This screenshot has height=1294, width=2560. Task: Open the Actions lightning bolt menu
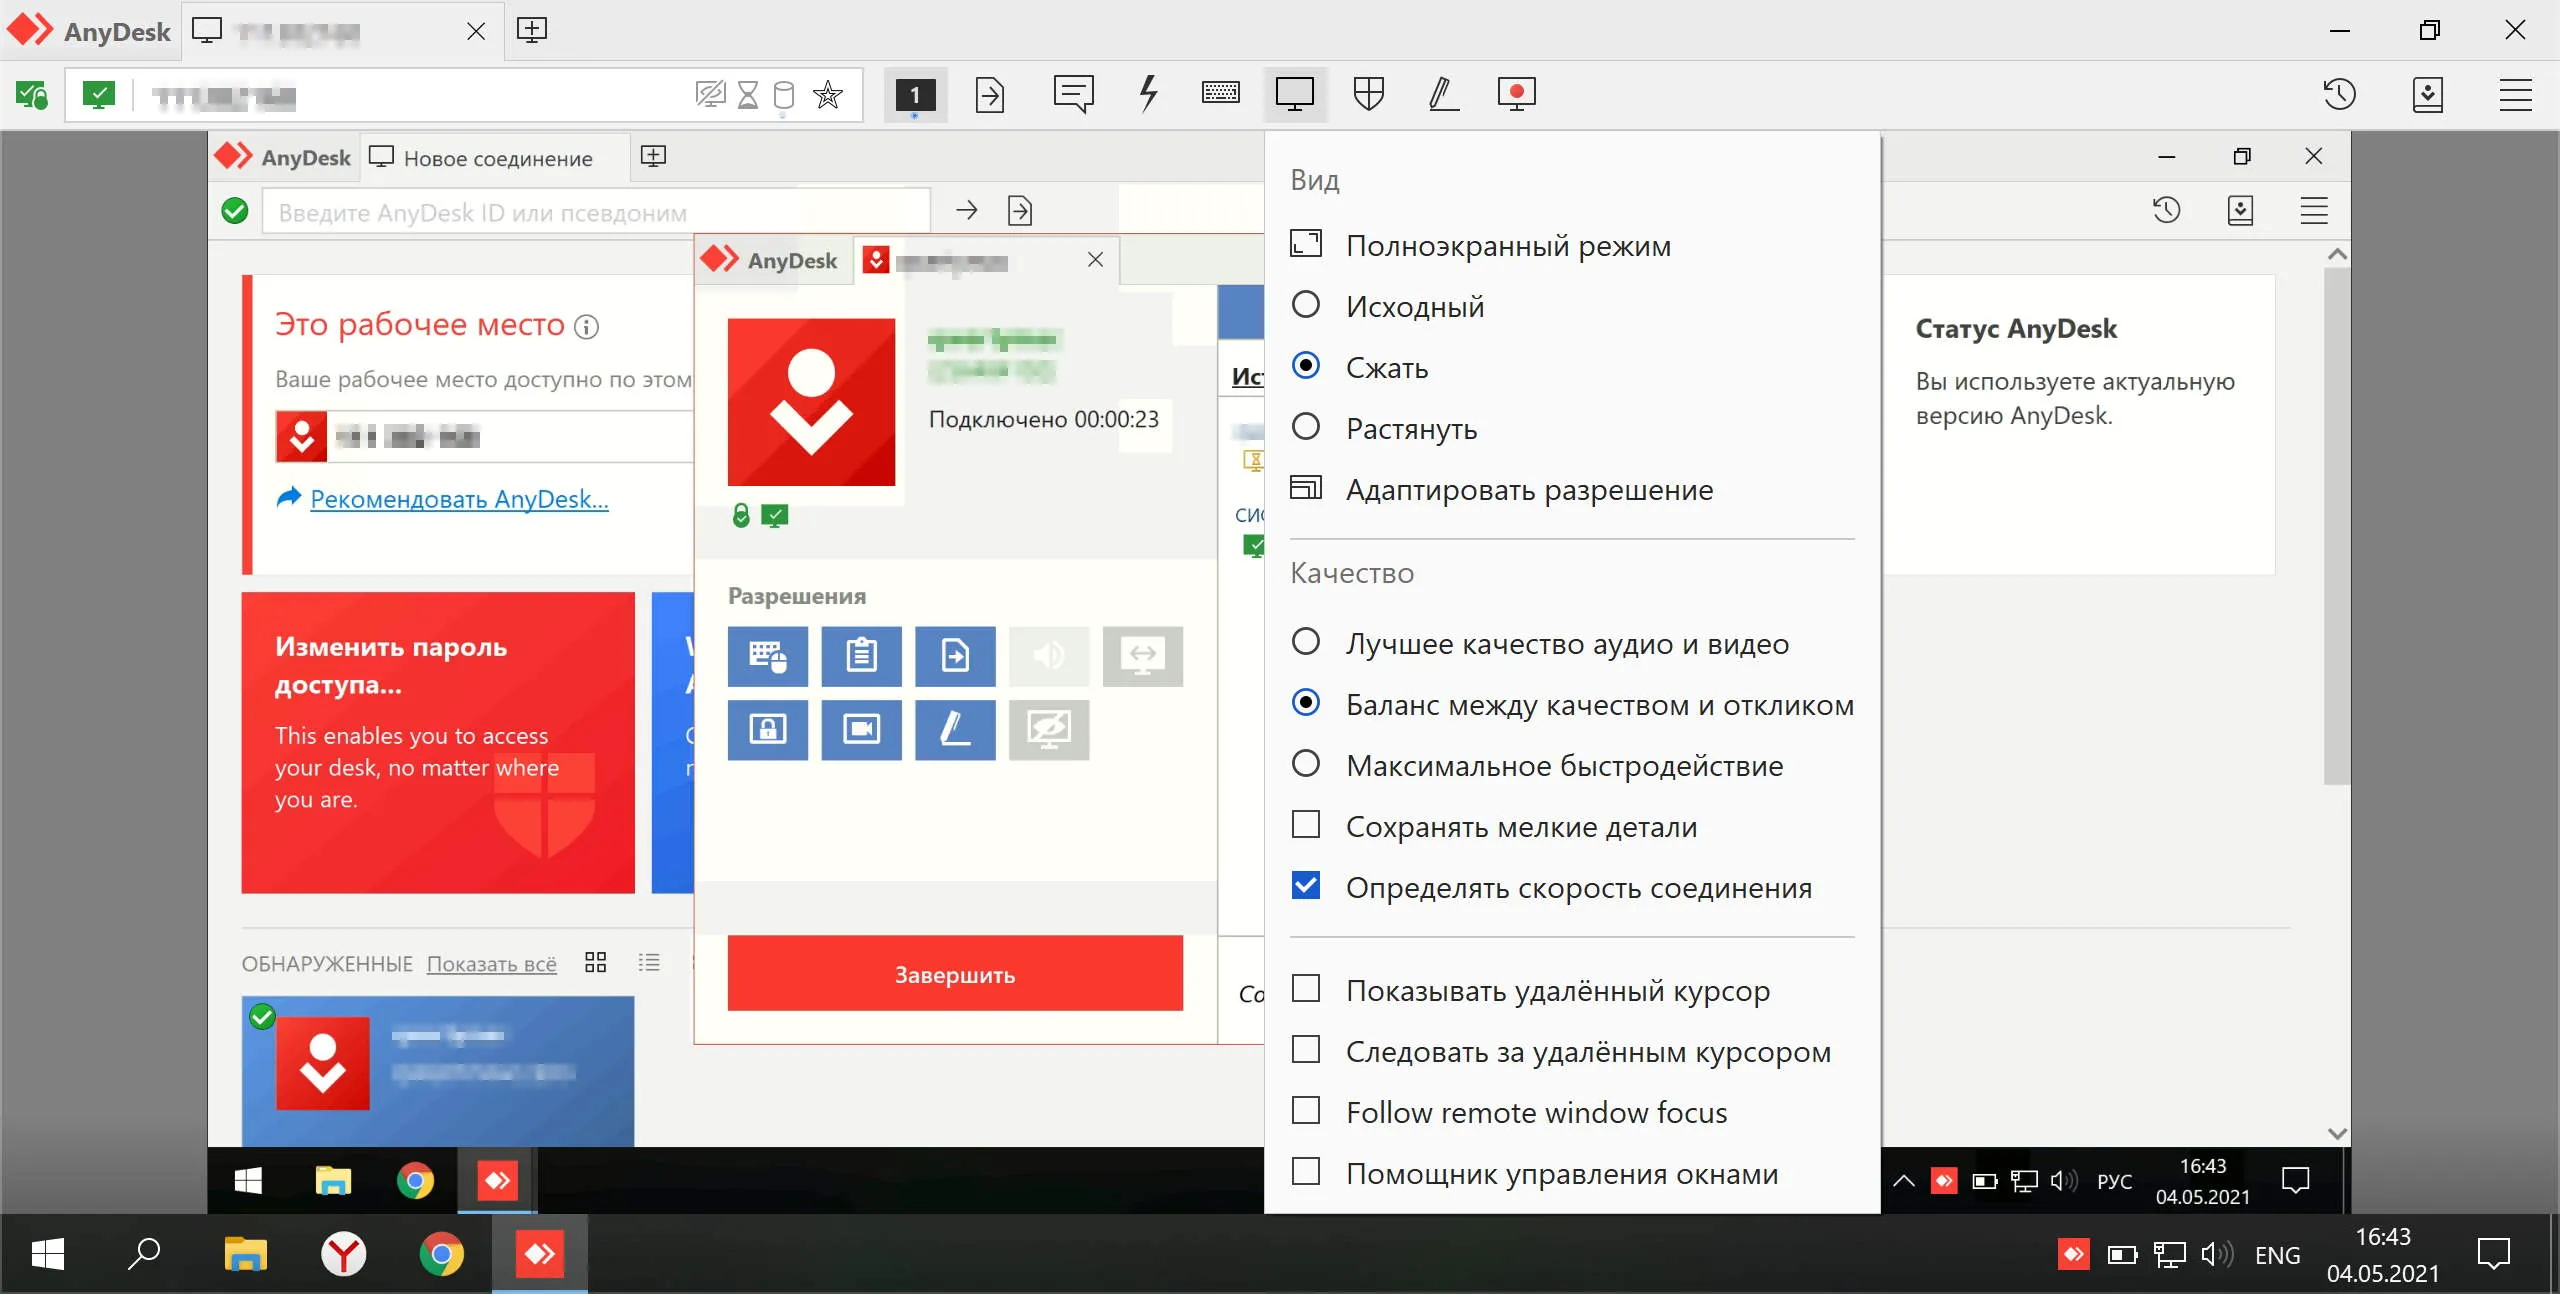click(1148, 94)
